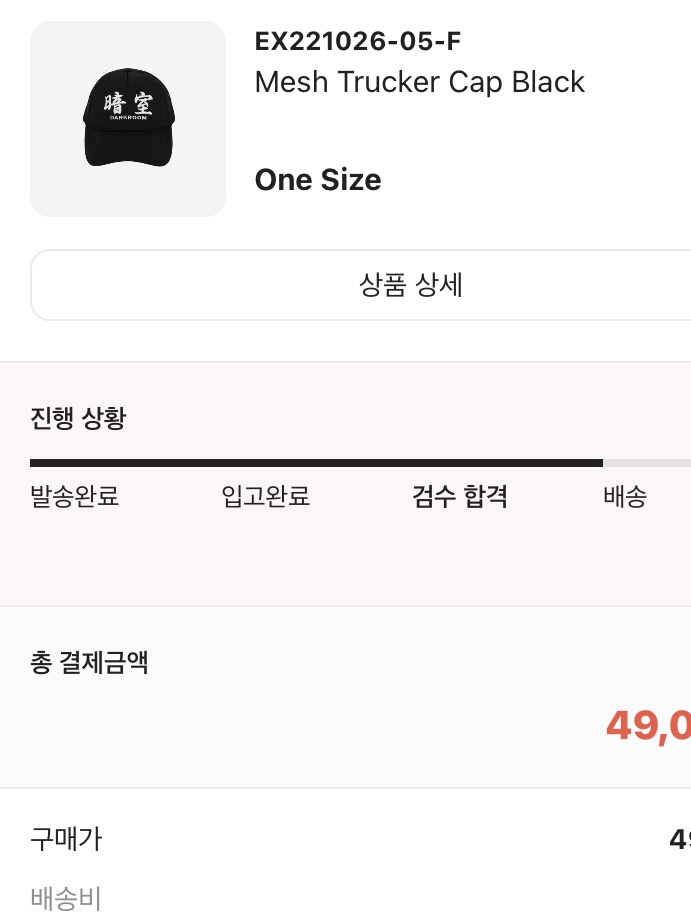Click the 배송비 row label
The image size is (691, 920).
pos(66,898)
